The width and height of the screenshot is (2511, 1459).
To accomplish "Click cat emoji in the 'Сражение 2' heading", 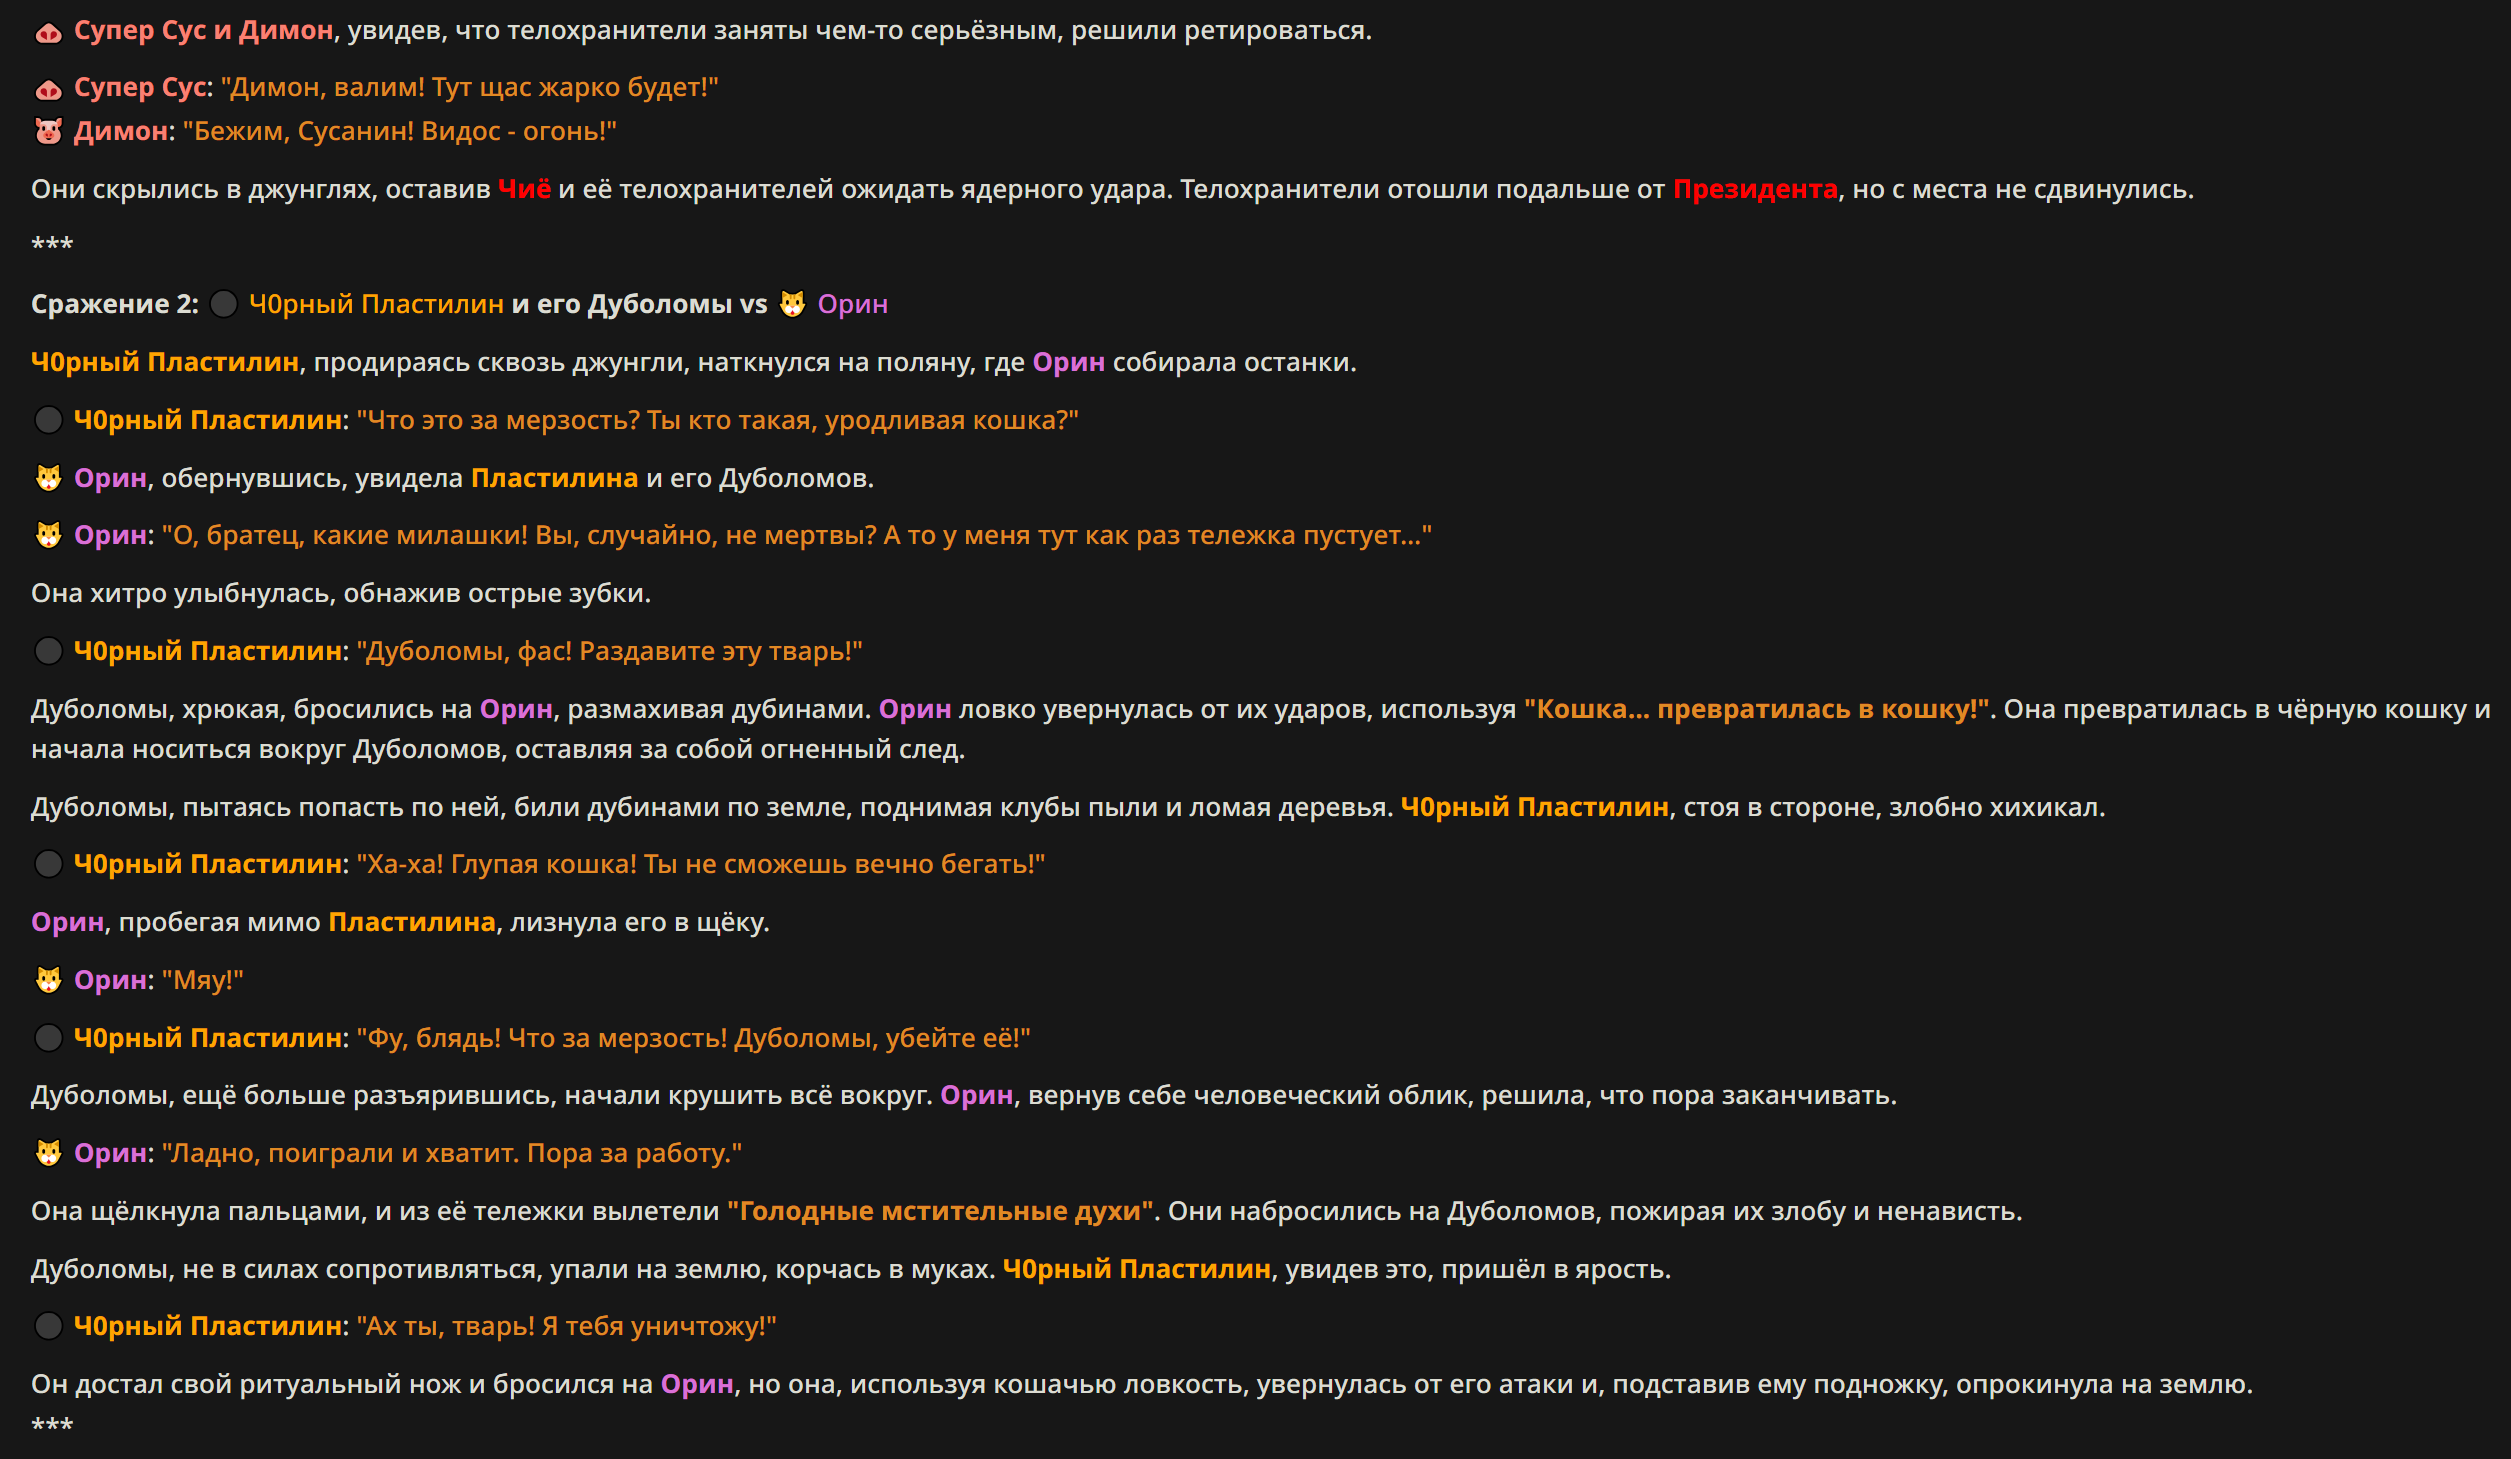I will tap(792, 304).
